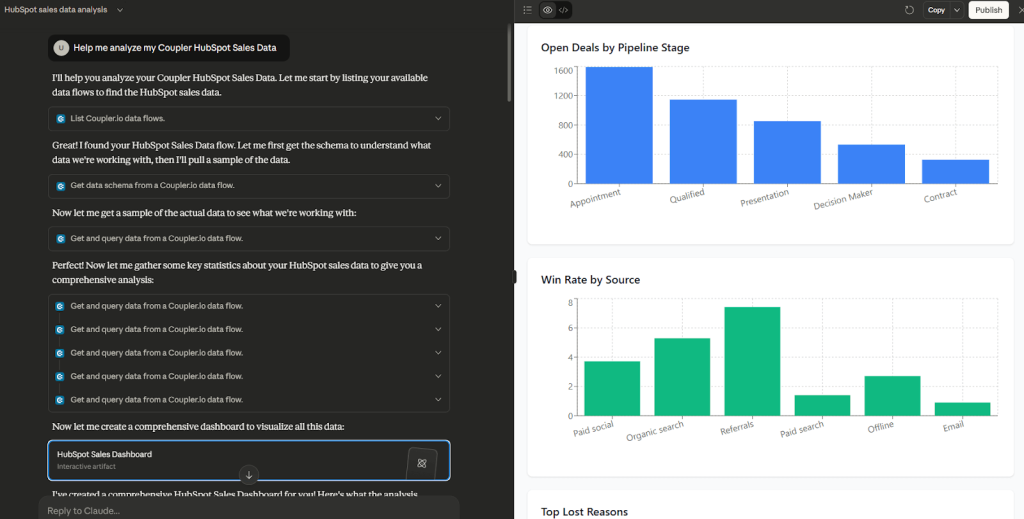The image size is (1024, 519).
Task: Click the Copy button
Action: coord(936,10)
